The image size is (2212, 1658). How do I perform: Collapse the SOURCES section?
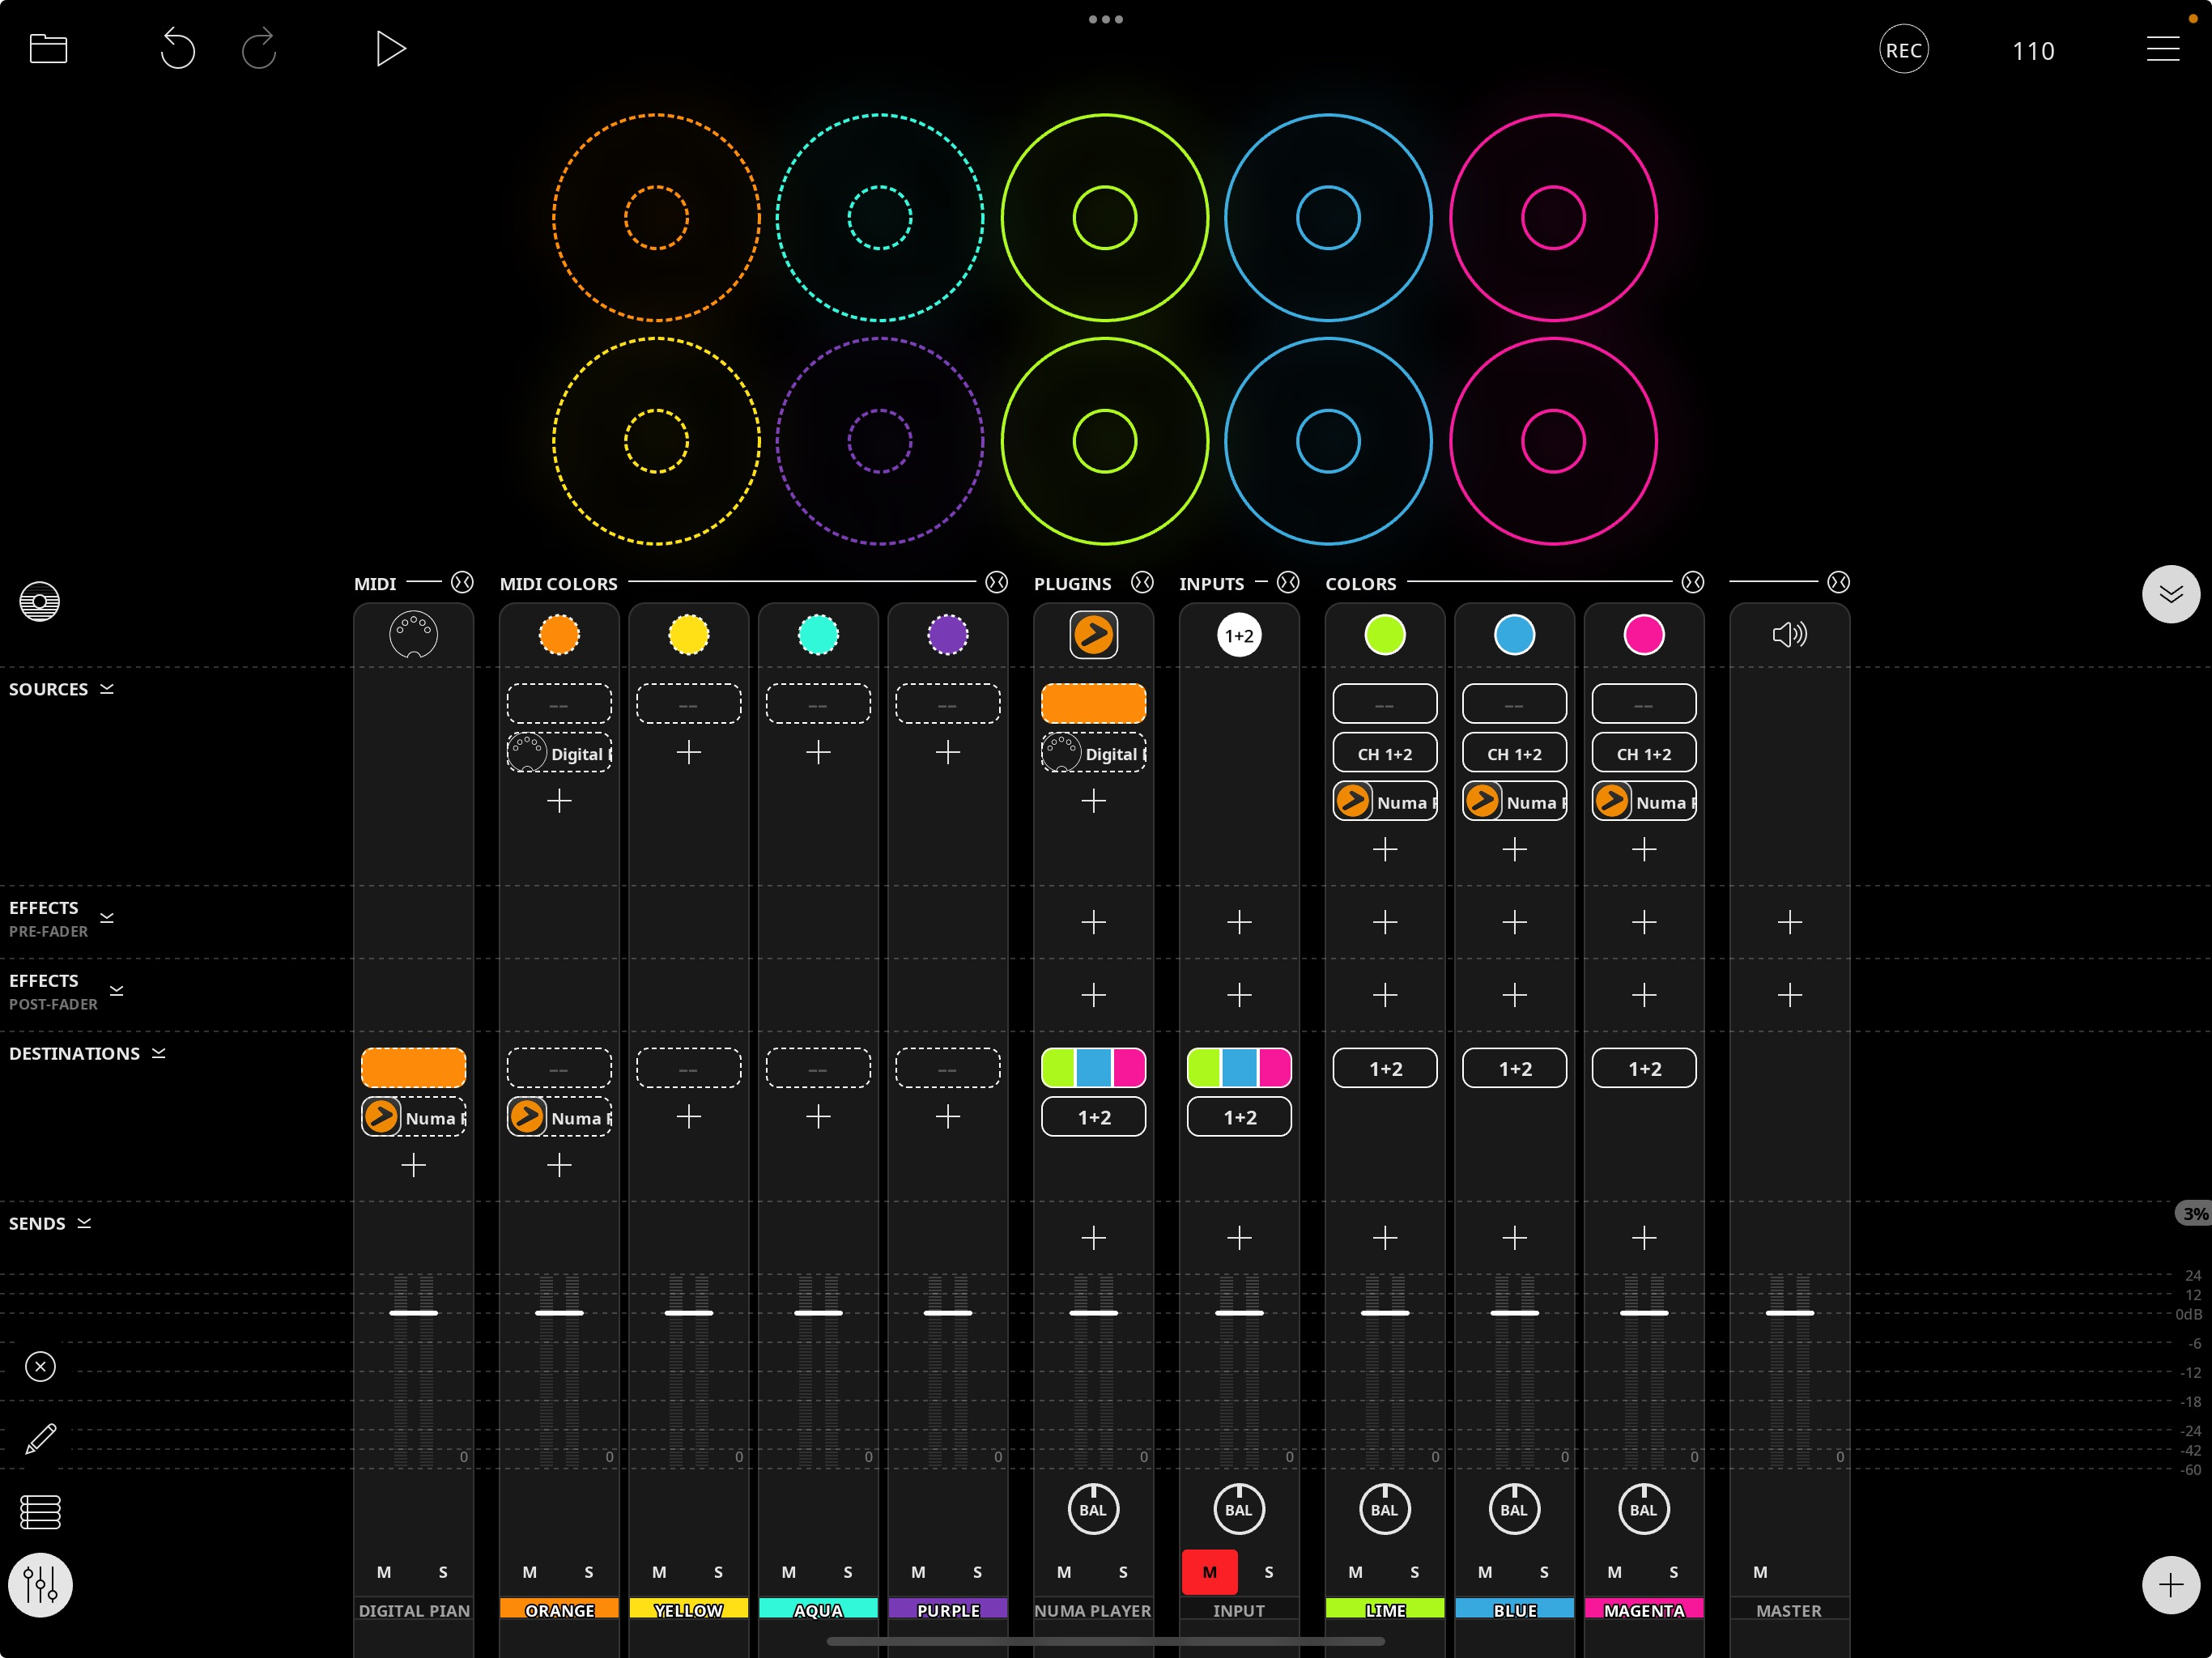[x=107, y=689]
